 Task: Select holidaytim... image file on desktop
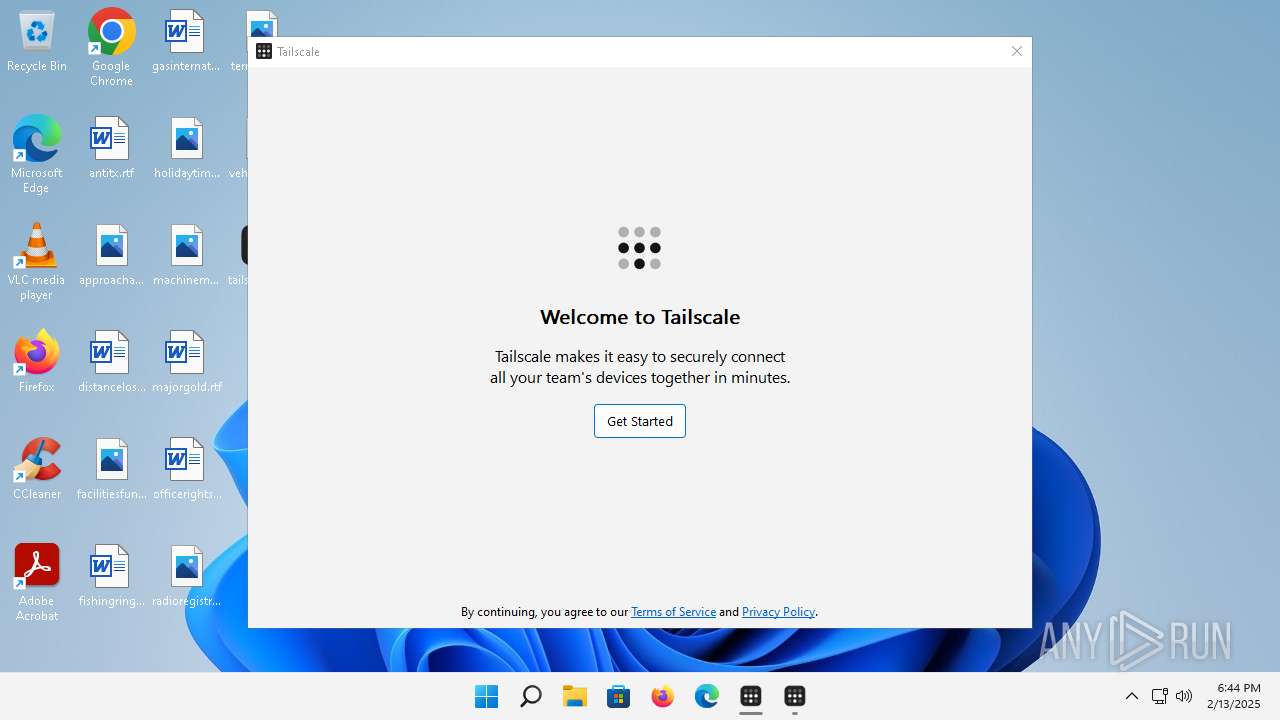pyautogui.click(x=186, y=148)
